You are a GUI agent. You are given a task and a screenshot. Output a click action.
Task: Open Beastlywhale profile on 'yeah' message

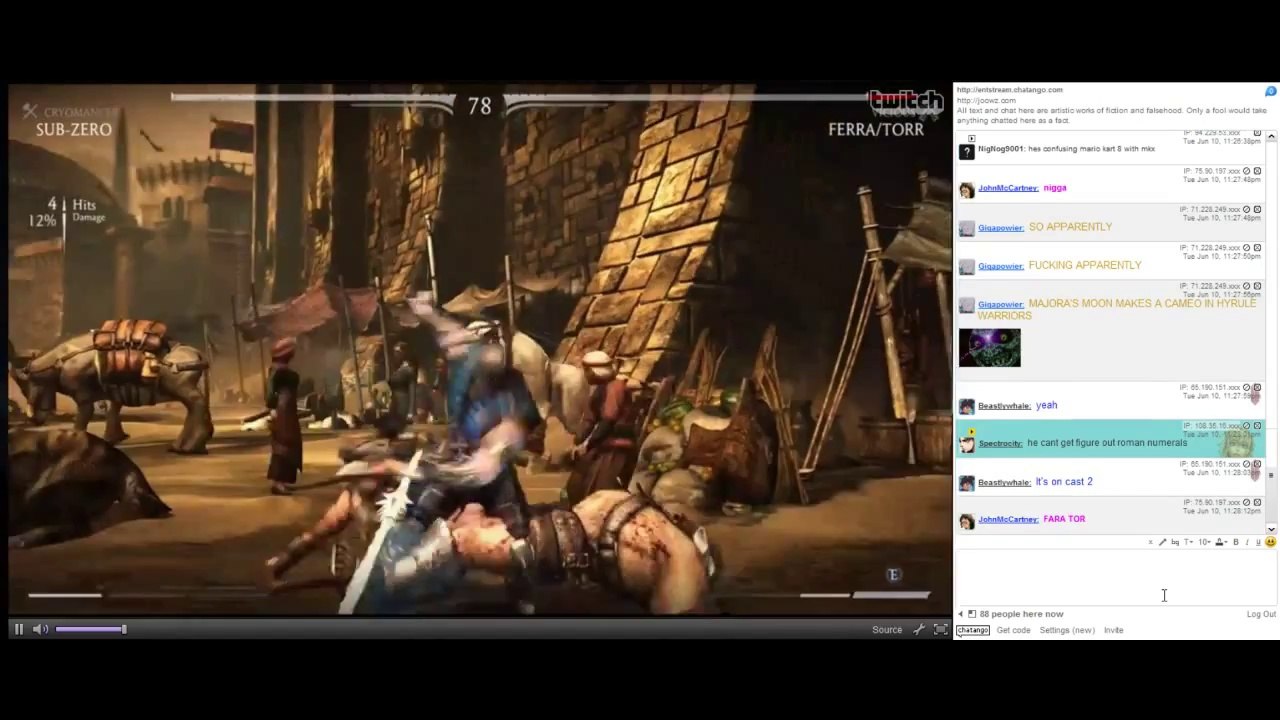coord(1004,406)
